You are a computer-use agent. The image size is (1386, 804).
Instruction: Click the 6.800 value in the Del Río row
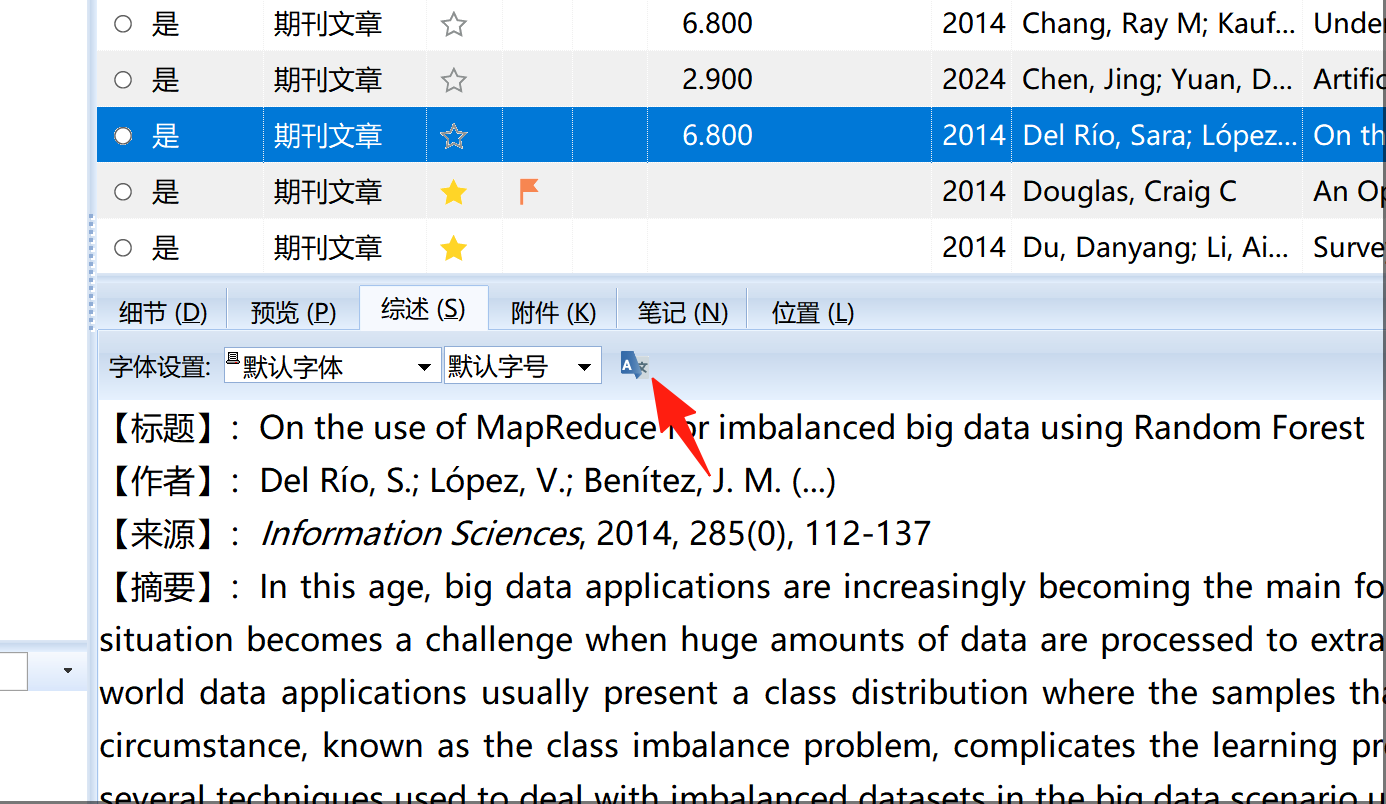point(717,136)
